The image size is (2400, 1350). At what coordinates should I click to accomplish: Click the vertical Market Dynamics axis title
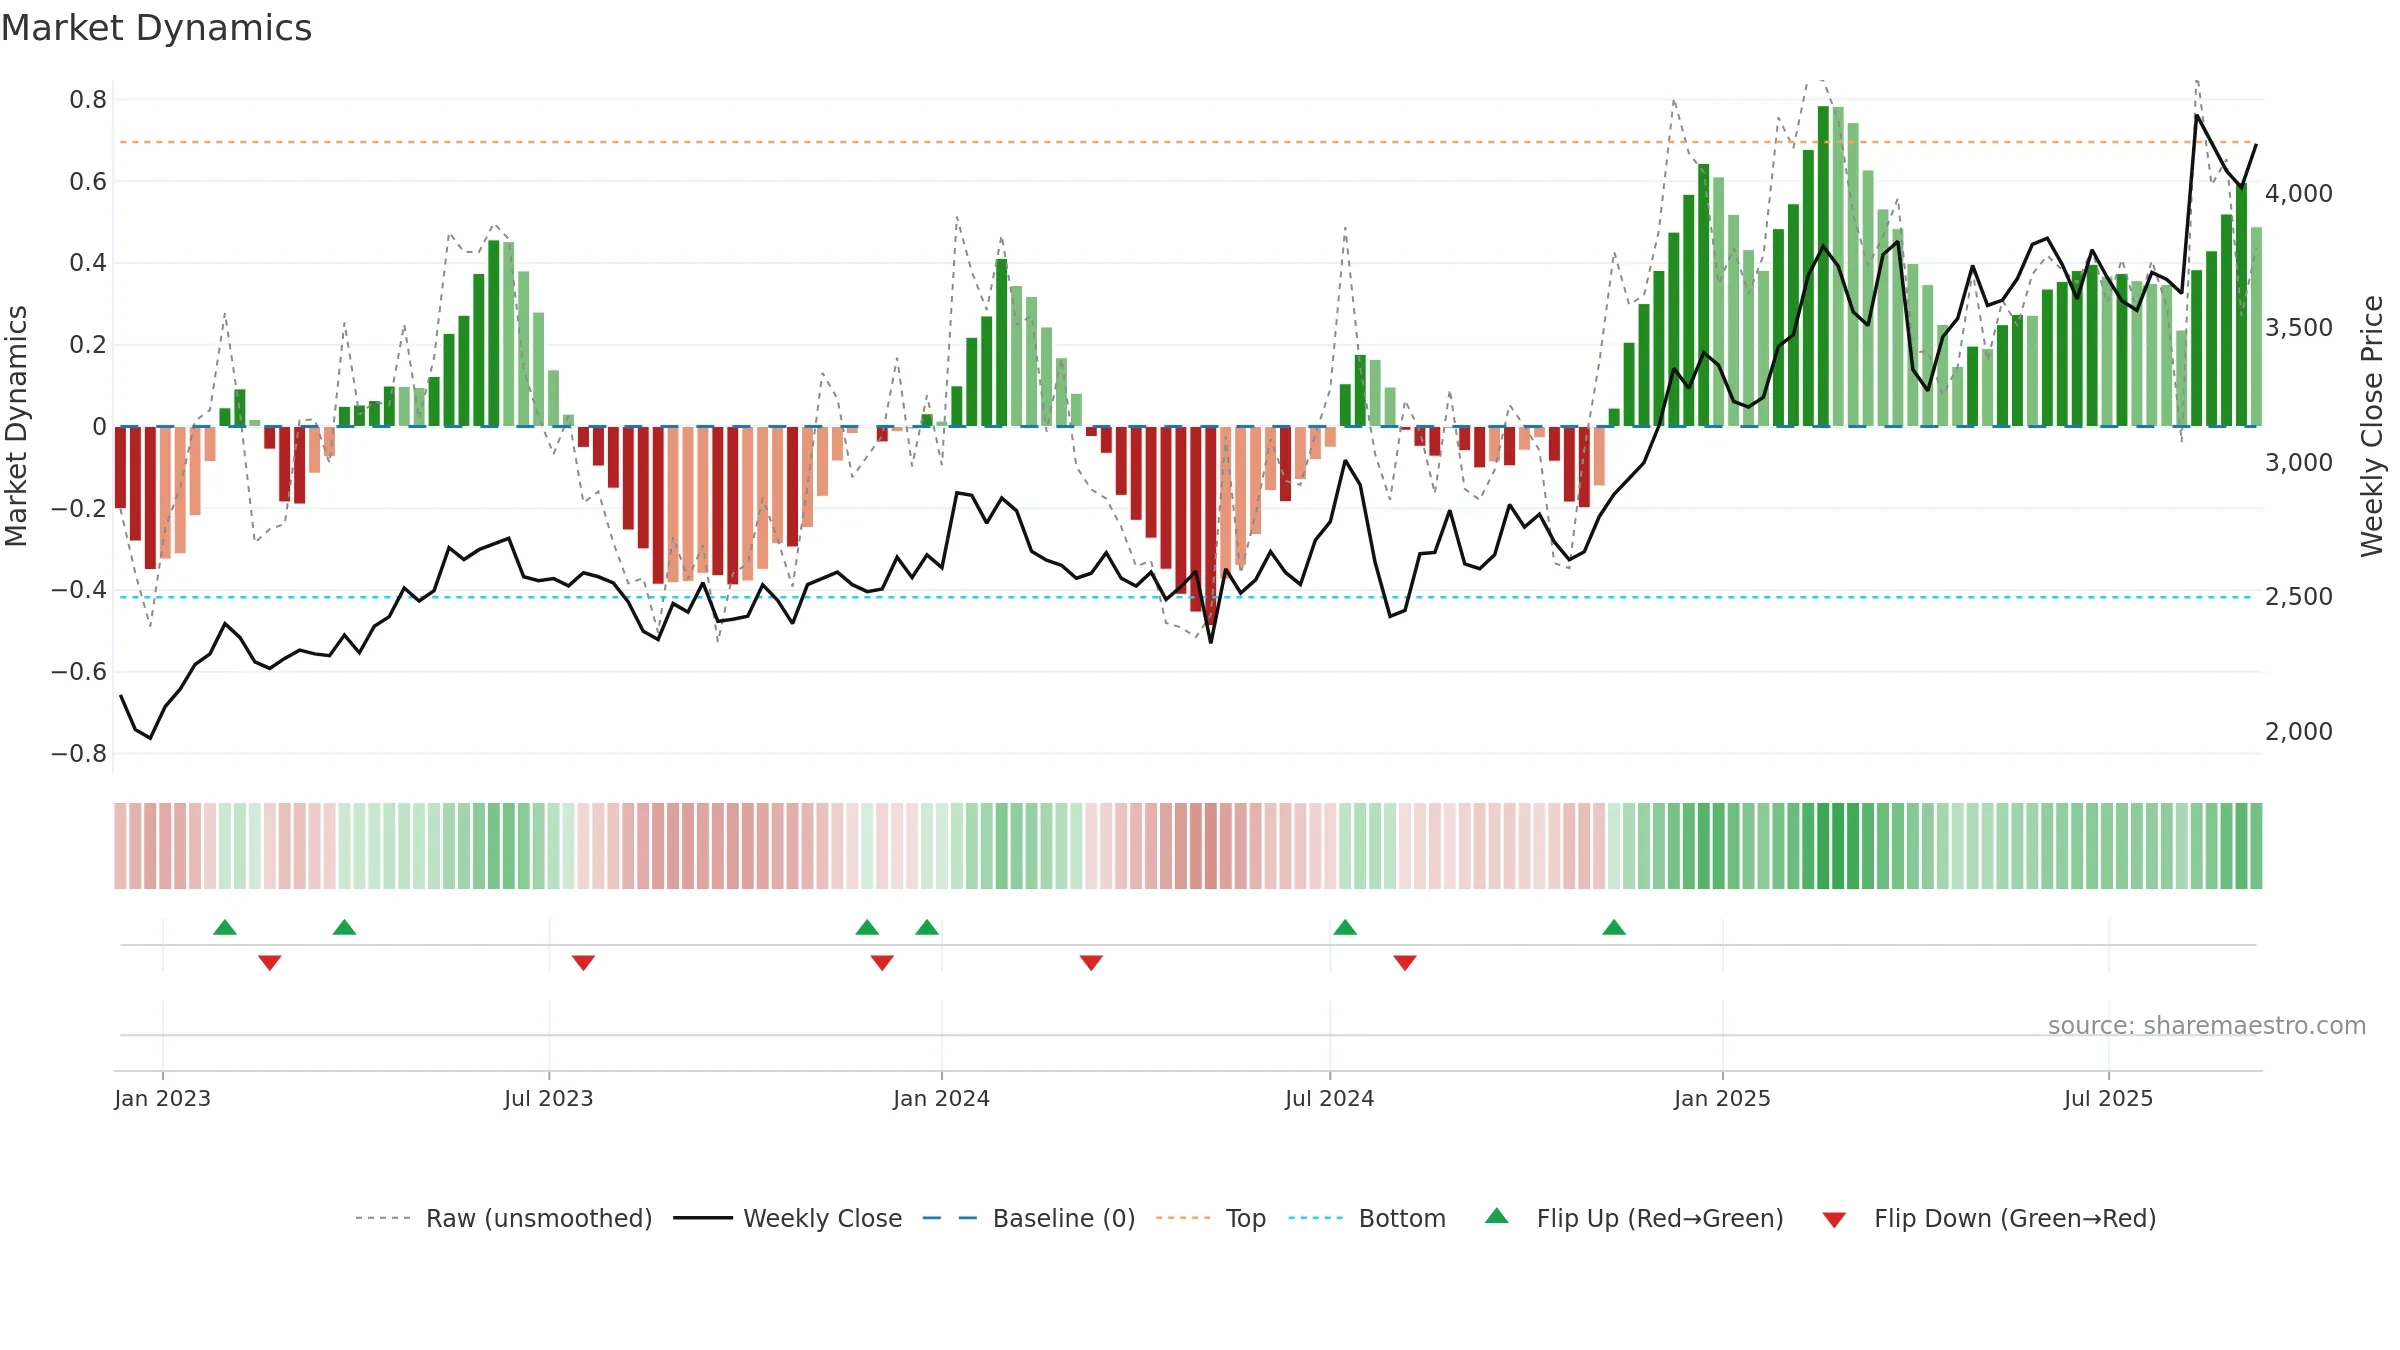(16, 426)
